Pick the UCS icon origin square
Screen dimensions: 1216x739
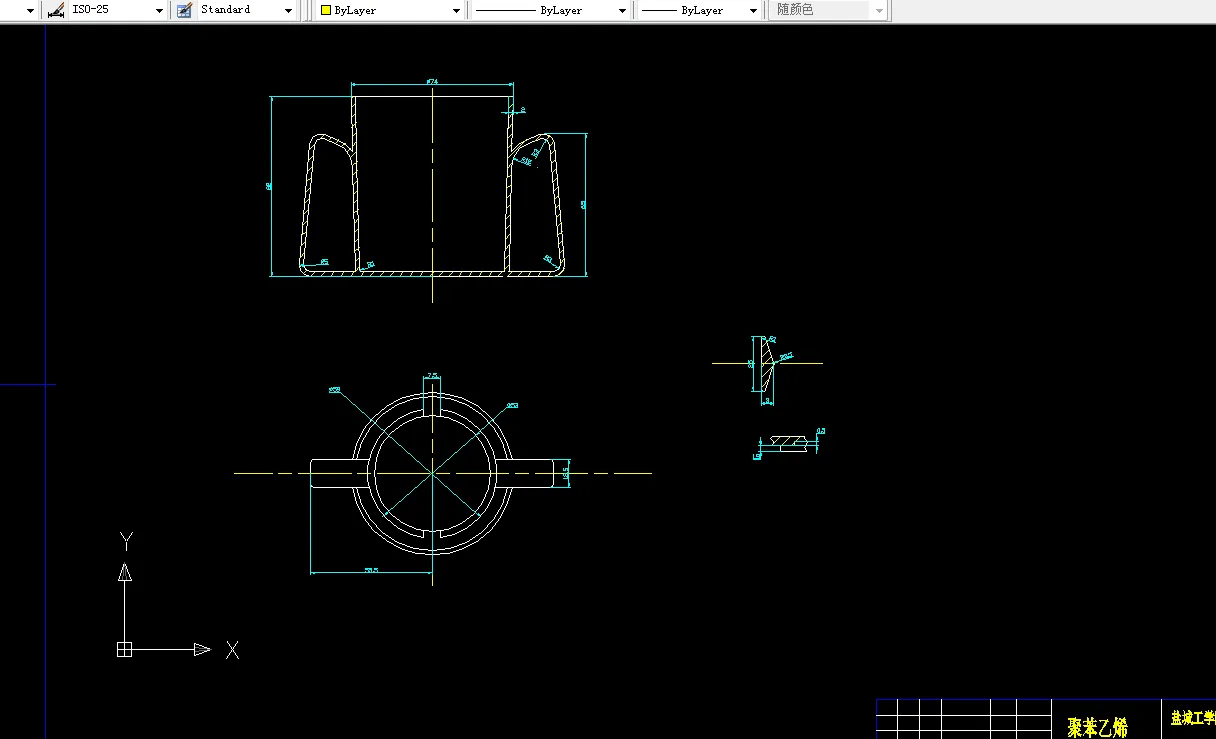(124, 649)
